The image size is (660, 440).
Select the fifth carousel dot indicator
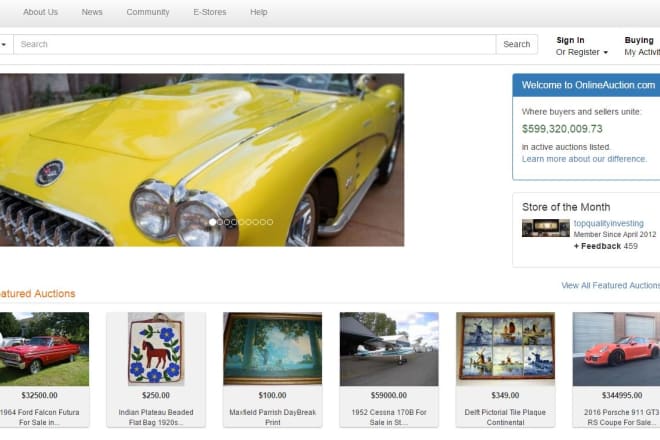[x=241, y=222]
